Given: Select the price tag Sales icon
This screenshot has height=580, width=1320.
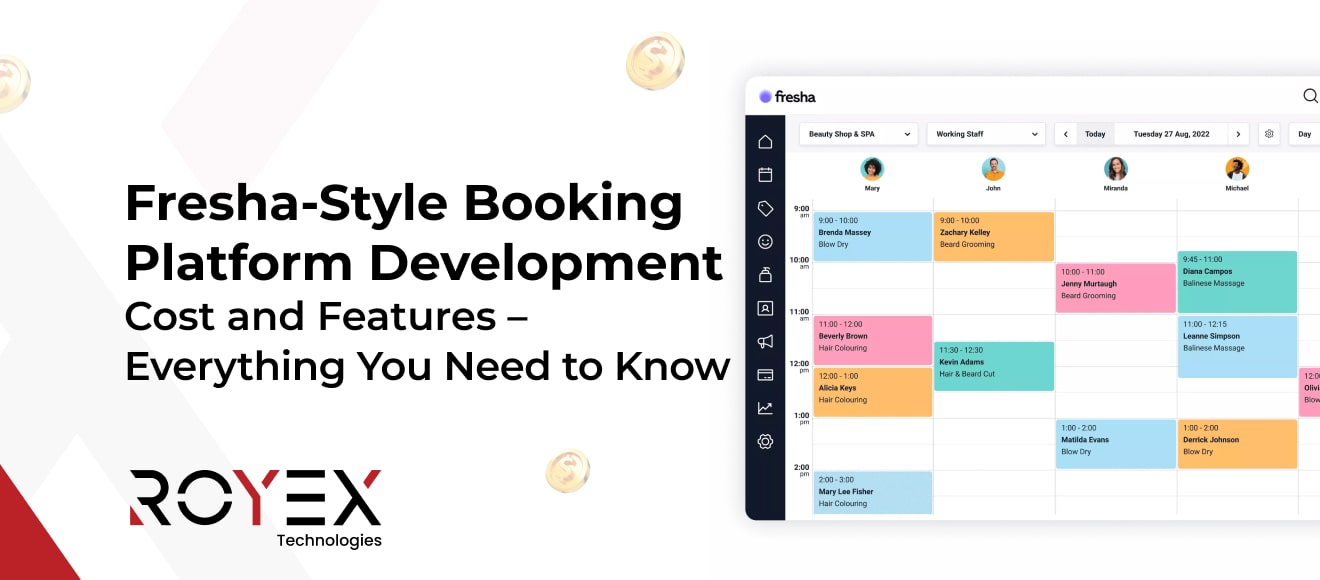Looking at the screenshot, I should [x=765, y=208].
